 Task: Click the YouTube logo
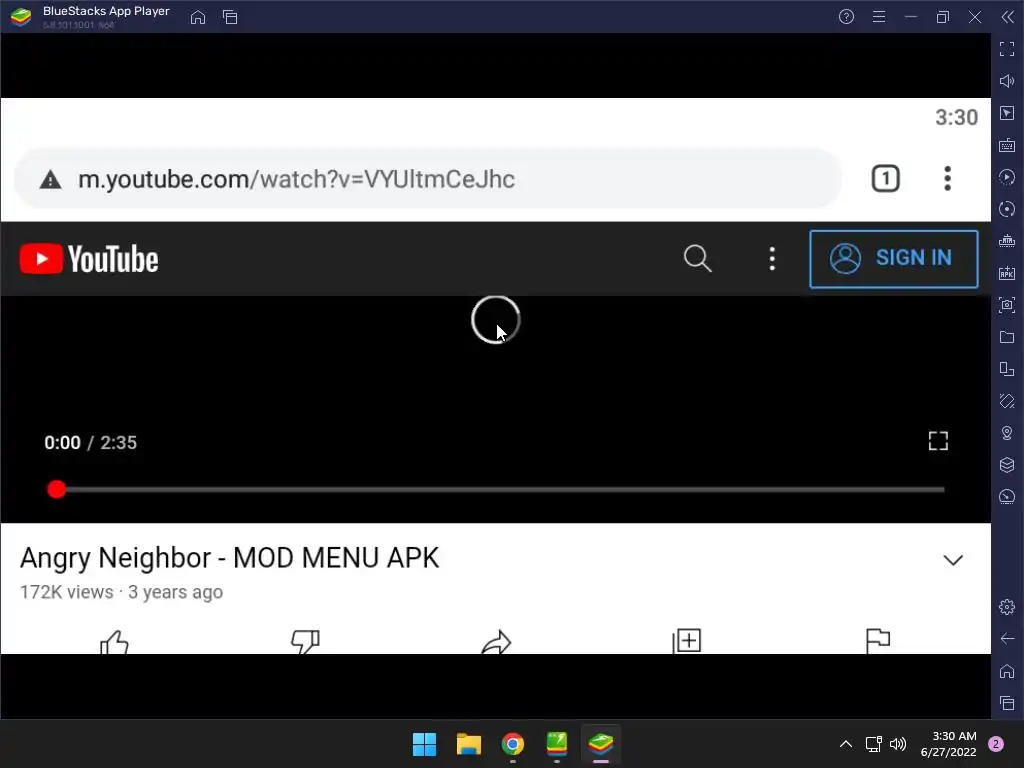(x=89, y=259)
